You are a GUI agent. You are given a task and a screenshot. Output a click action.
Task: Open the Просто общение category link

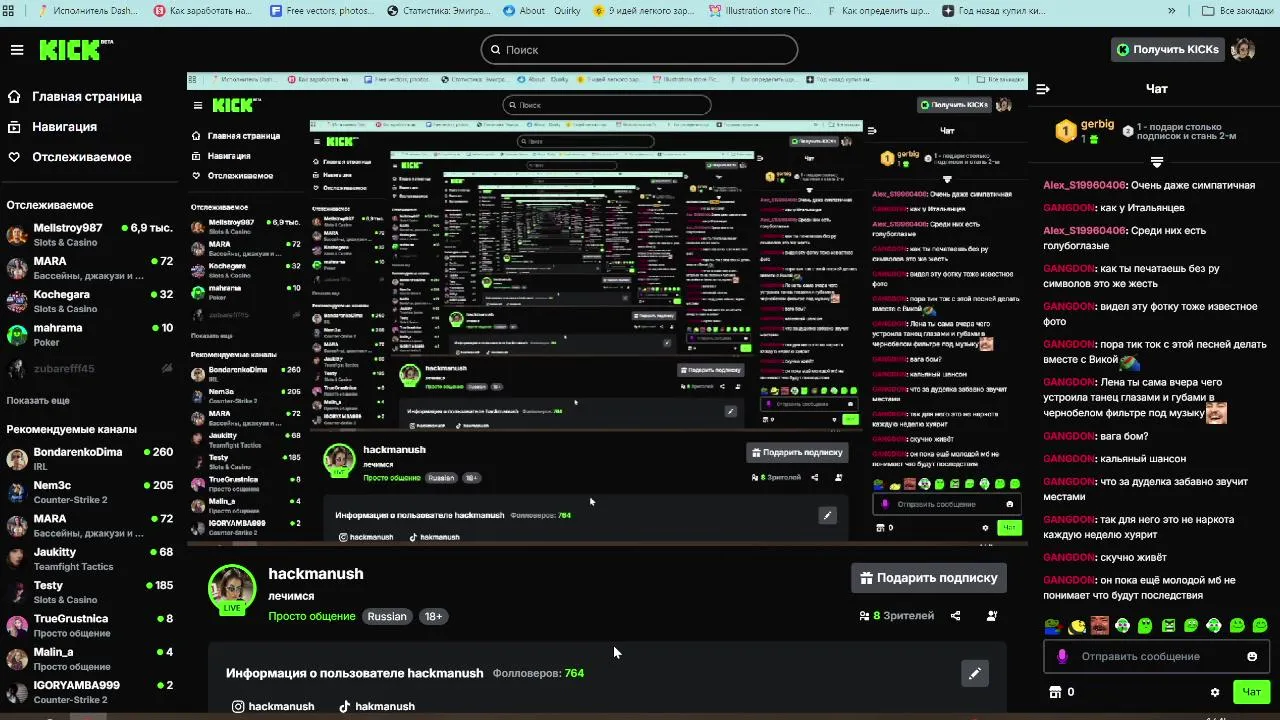pyautogui.click(x=312, y=616)
